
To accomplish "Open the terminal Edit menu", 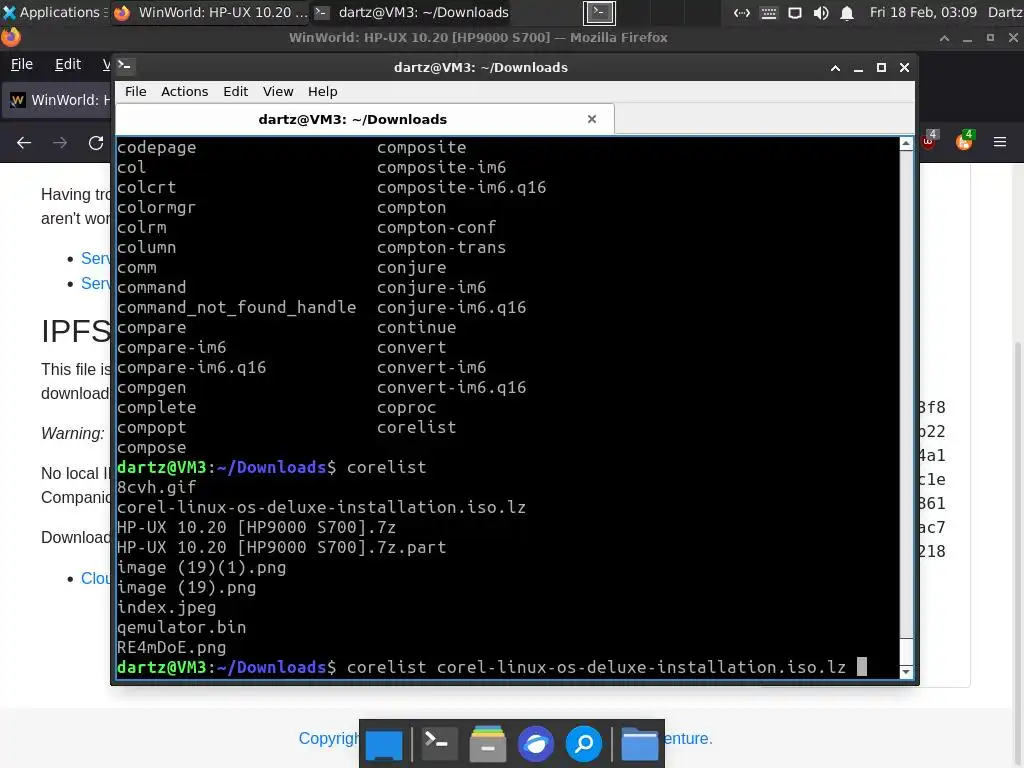I will pos(235,91).
